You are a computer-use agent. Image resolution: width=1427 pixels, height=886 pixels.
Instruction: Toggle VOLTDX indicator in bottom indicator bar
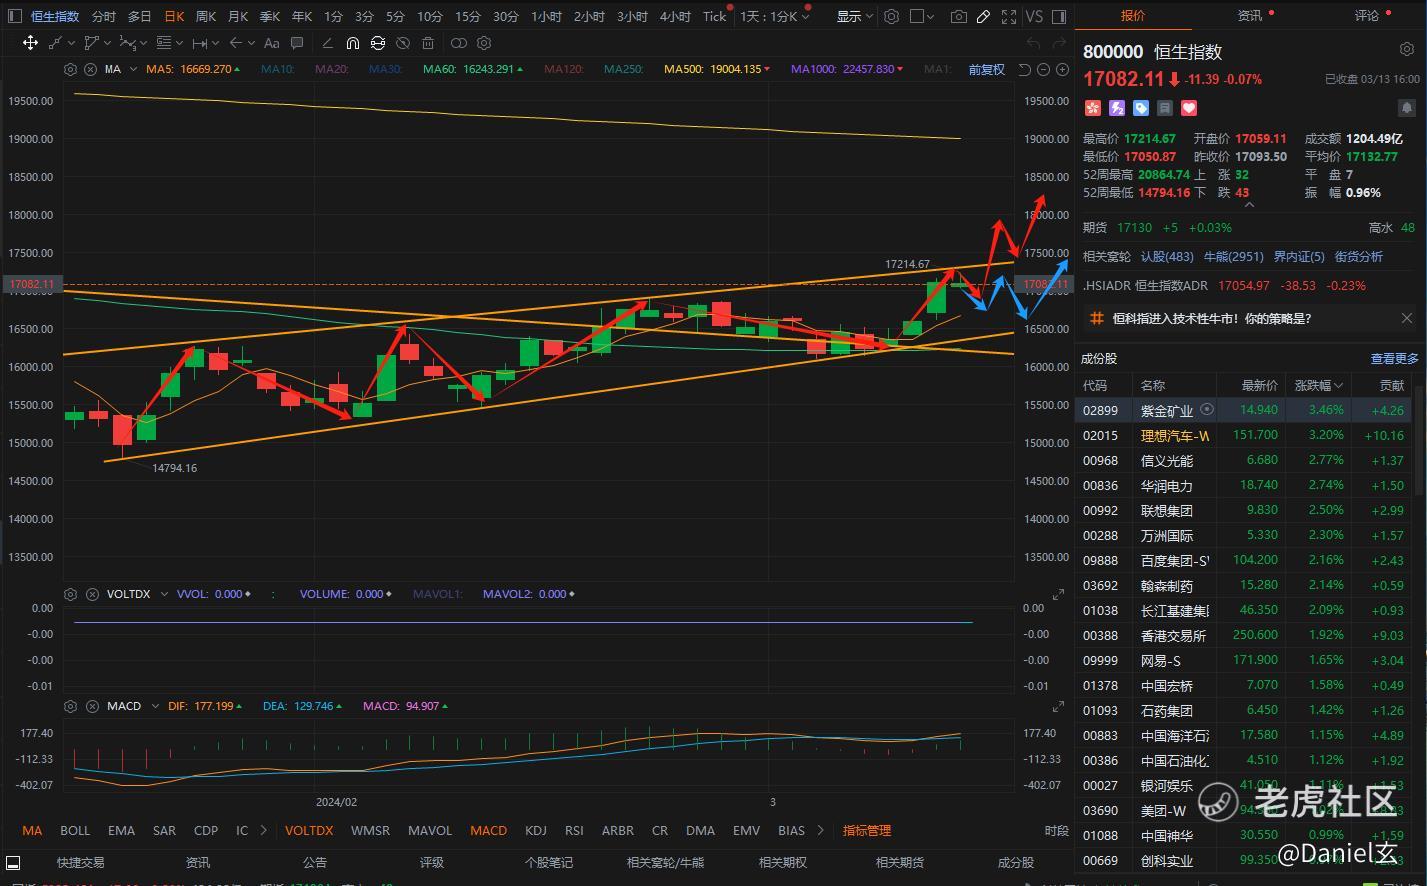309,830
